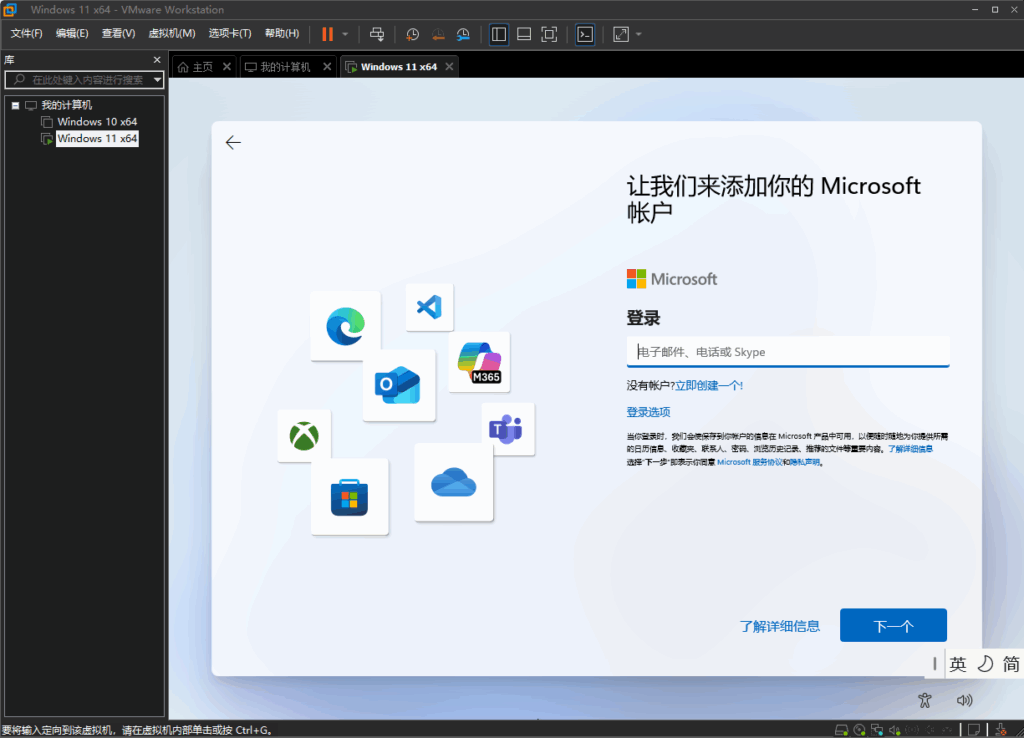The height and width of the screenshot is (738, 1024).
Task: Open the snapshot manager icon
Action: pos(463,35)
